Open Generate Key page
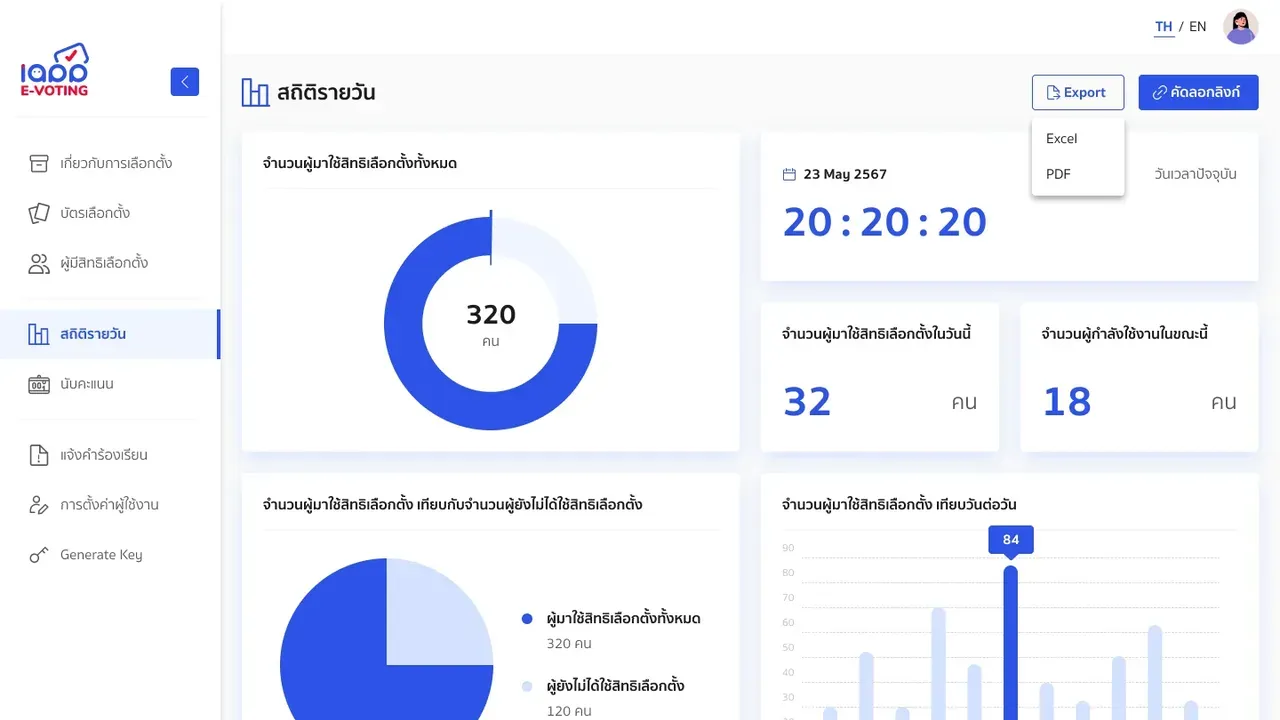The width and height of the screenshot is (1280, 720). [110, 555]
